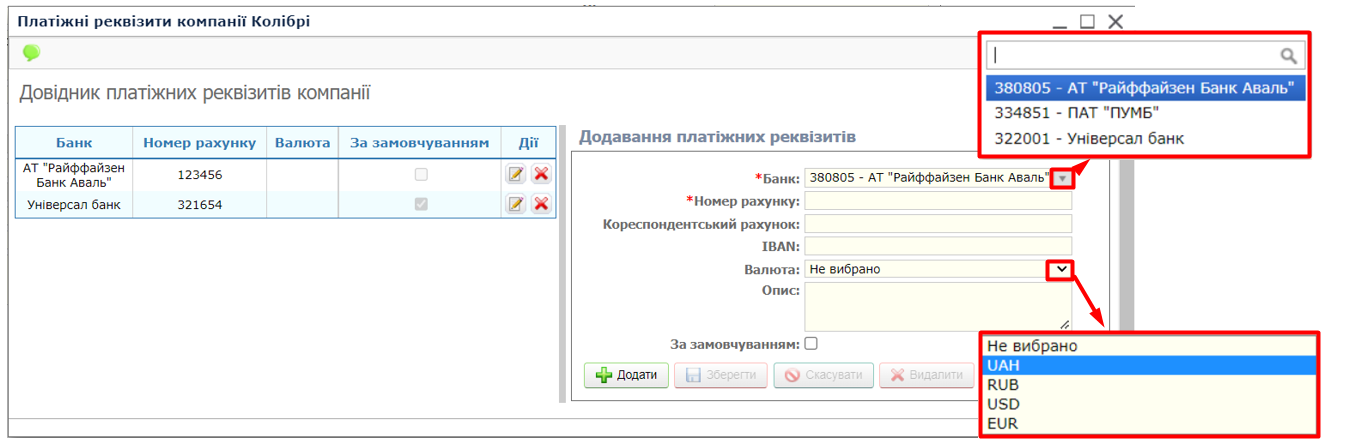This screenshot has height=445, width=1352.
Task: Delete the Універсал банк row
Action: 541,205
